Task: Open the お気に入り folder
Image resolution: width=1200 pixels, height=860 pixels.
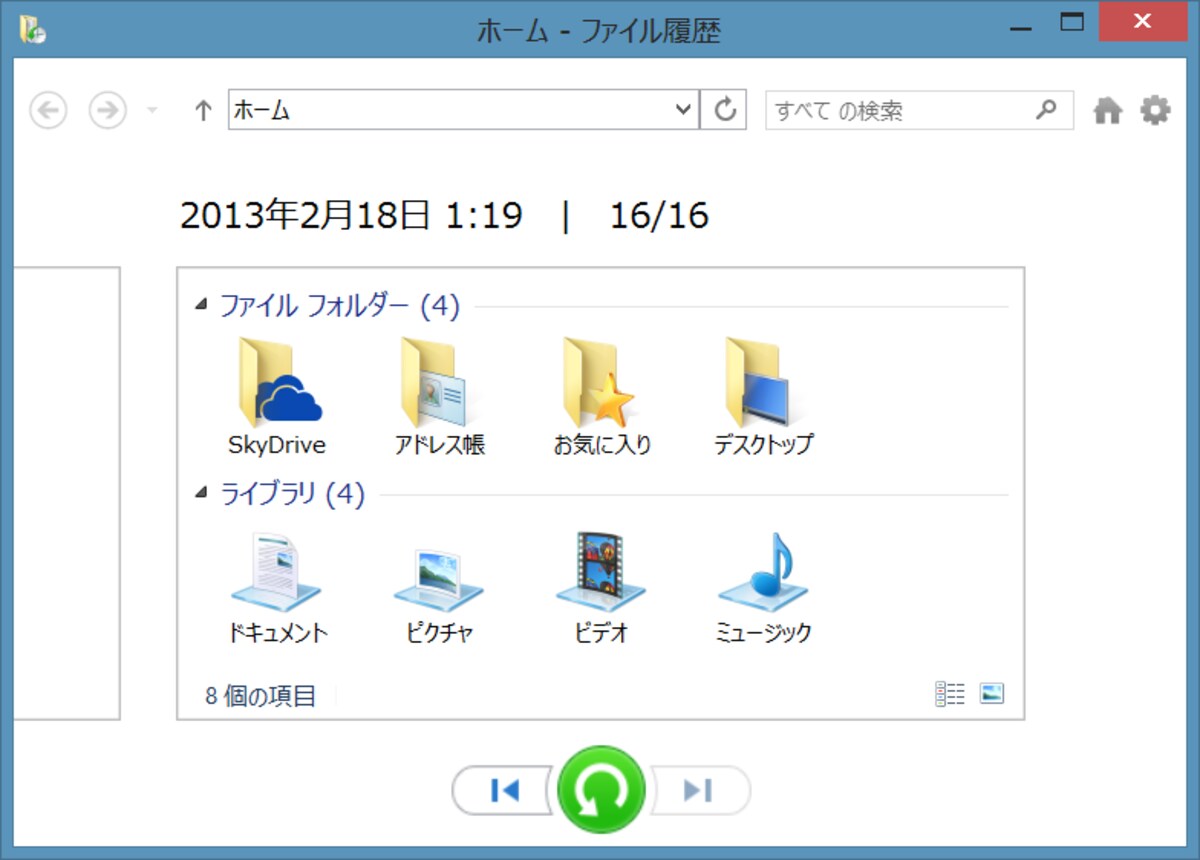Action: pos(602,397)
